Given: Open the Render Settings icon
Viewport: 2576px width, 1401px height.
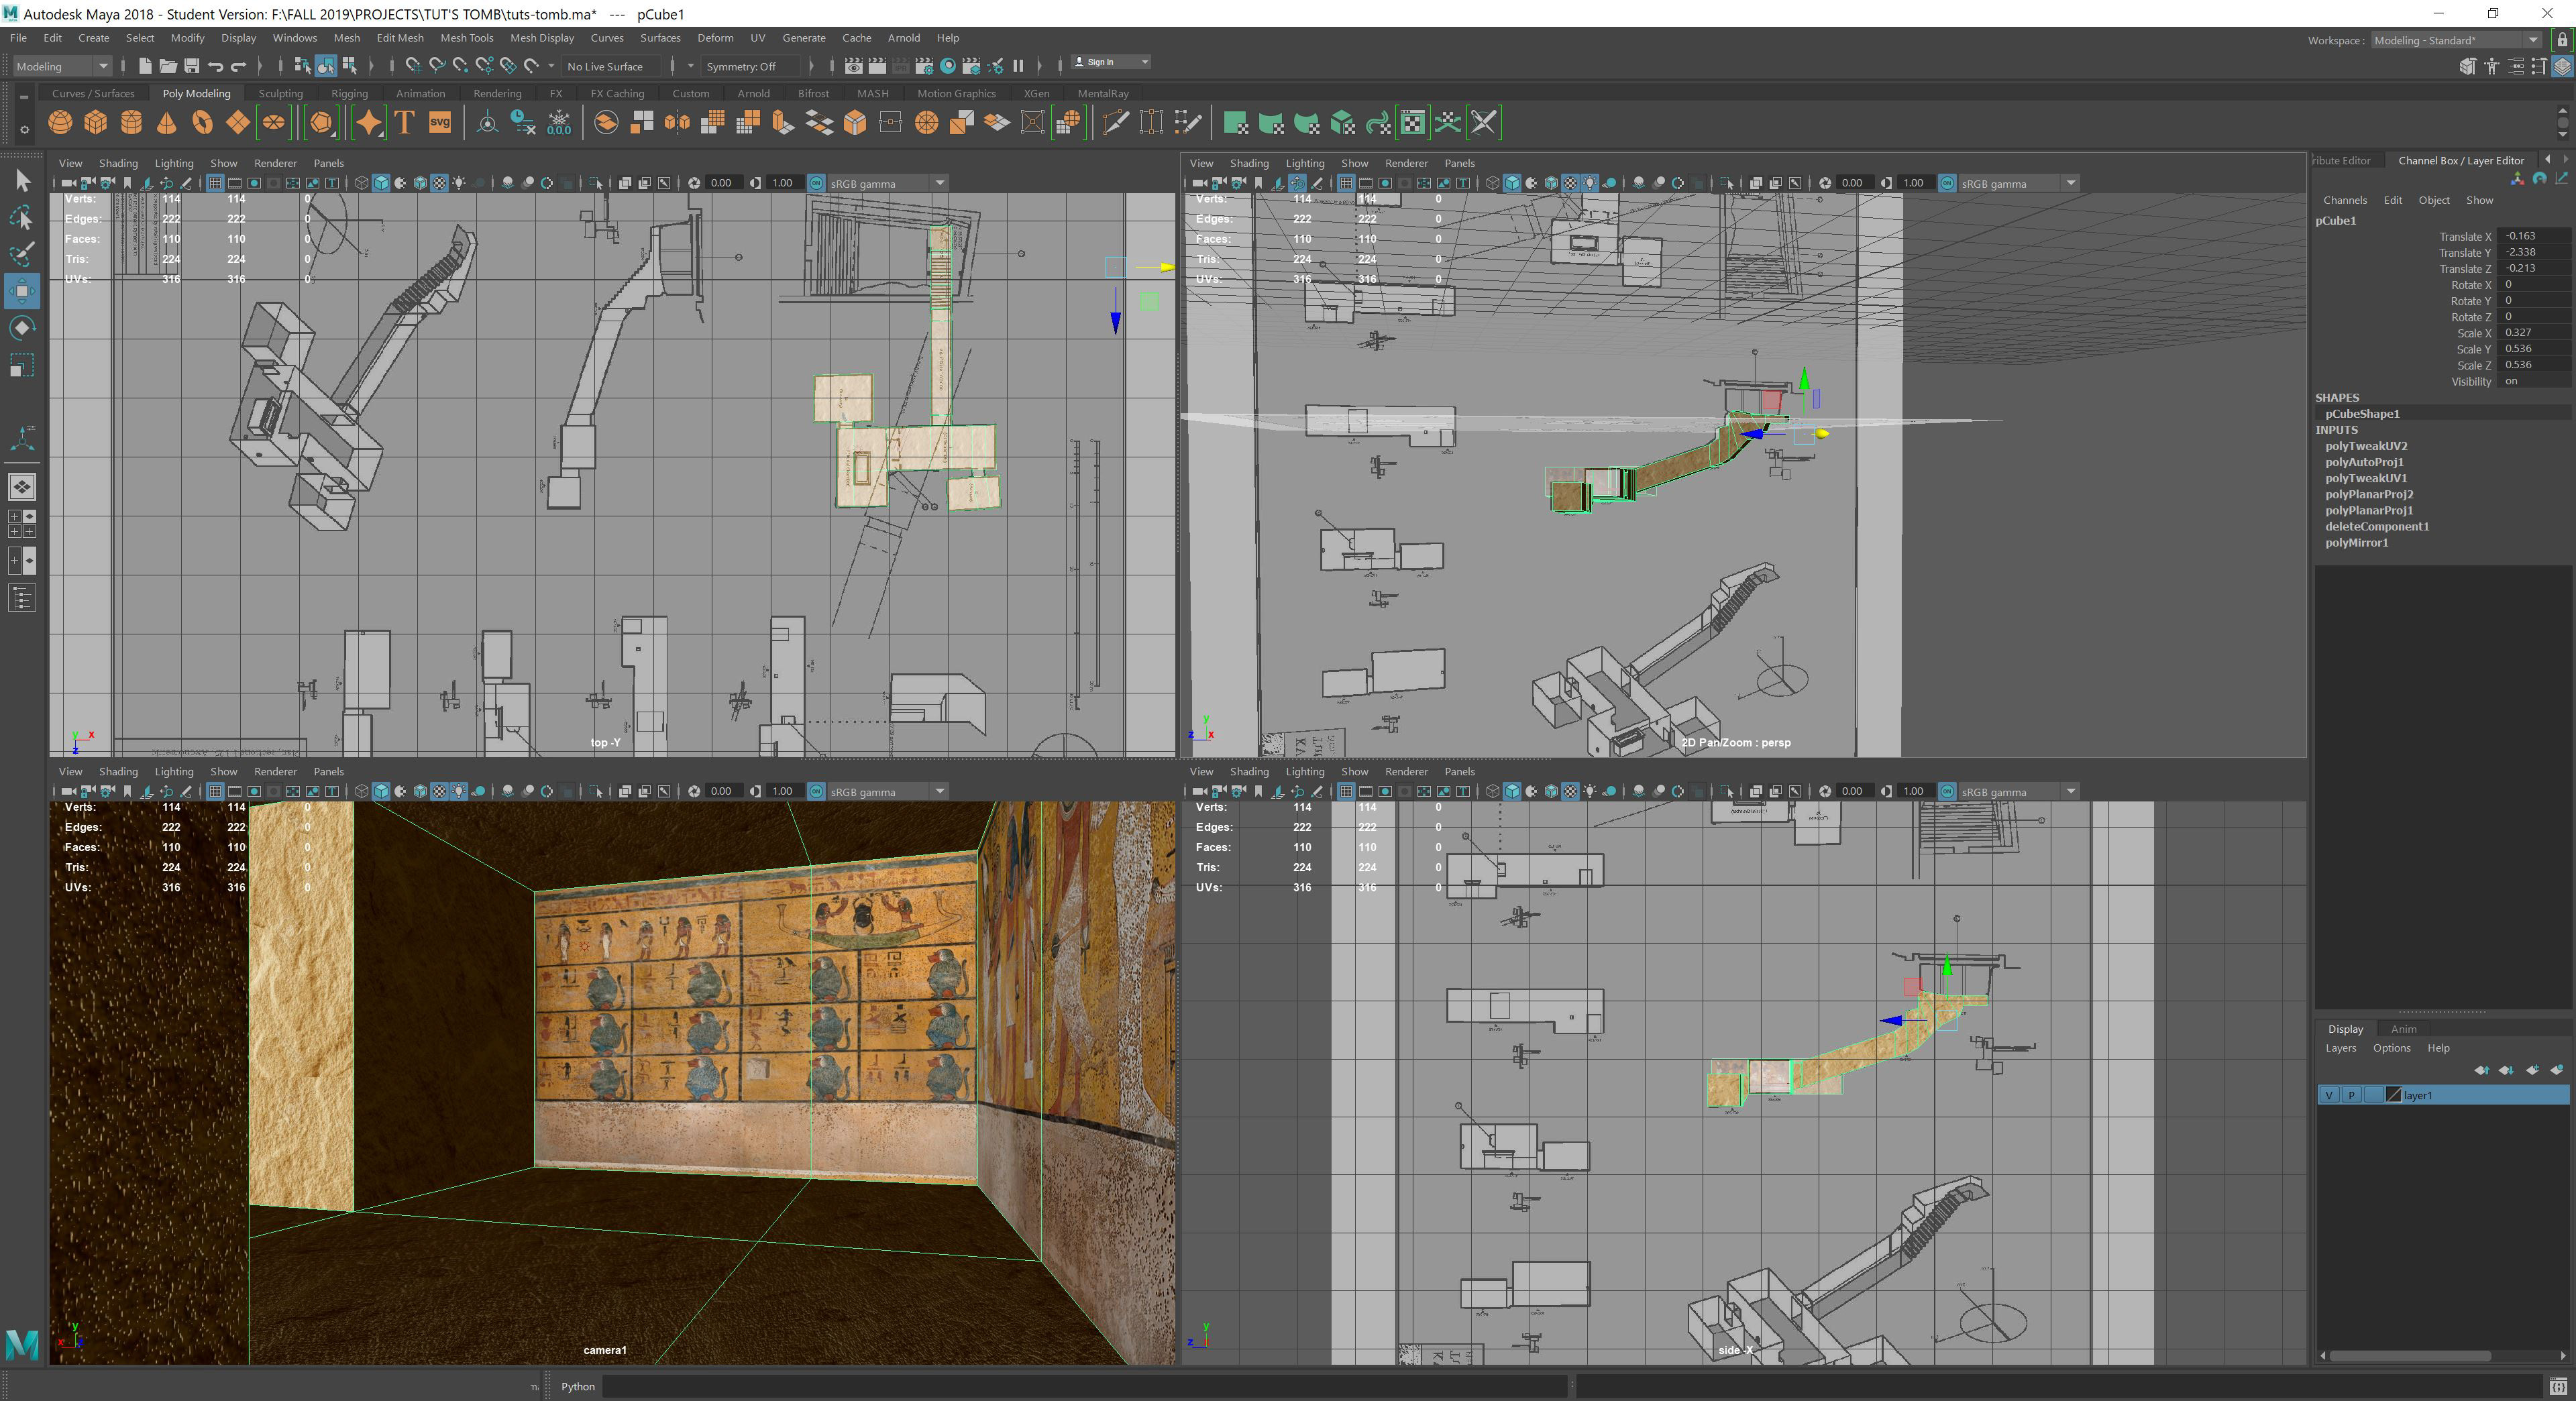Looking at the screenshot, I should tap(924, 66).
